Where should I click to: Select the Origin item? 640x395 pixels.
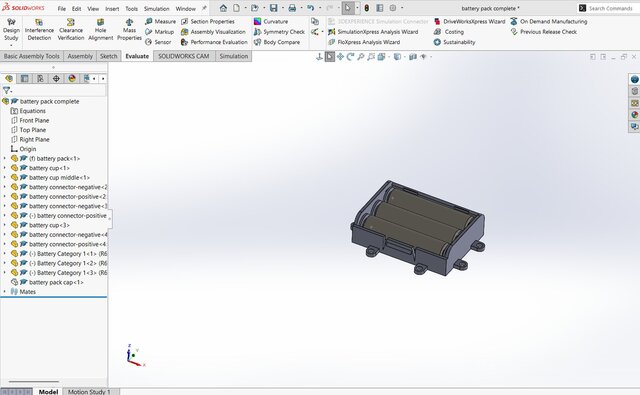tap(27, 149)
